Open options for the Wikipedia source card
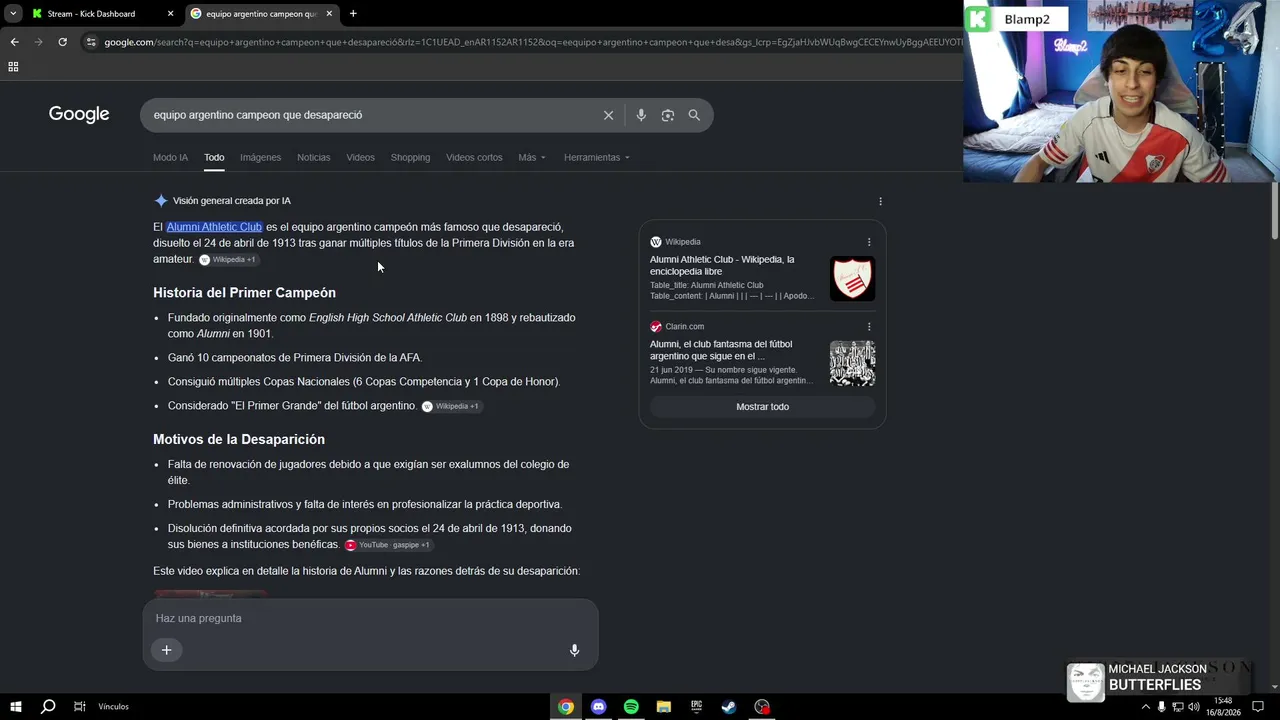Viewport: 1280px width, 720px height. [x=869, y=242]
